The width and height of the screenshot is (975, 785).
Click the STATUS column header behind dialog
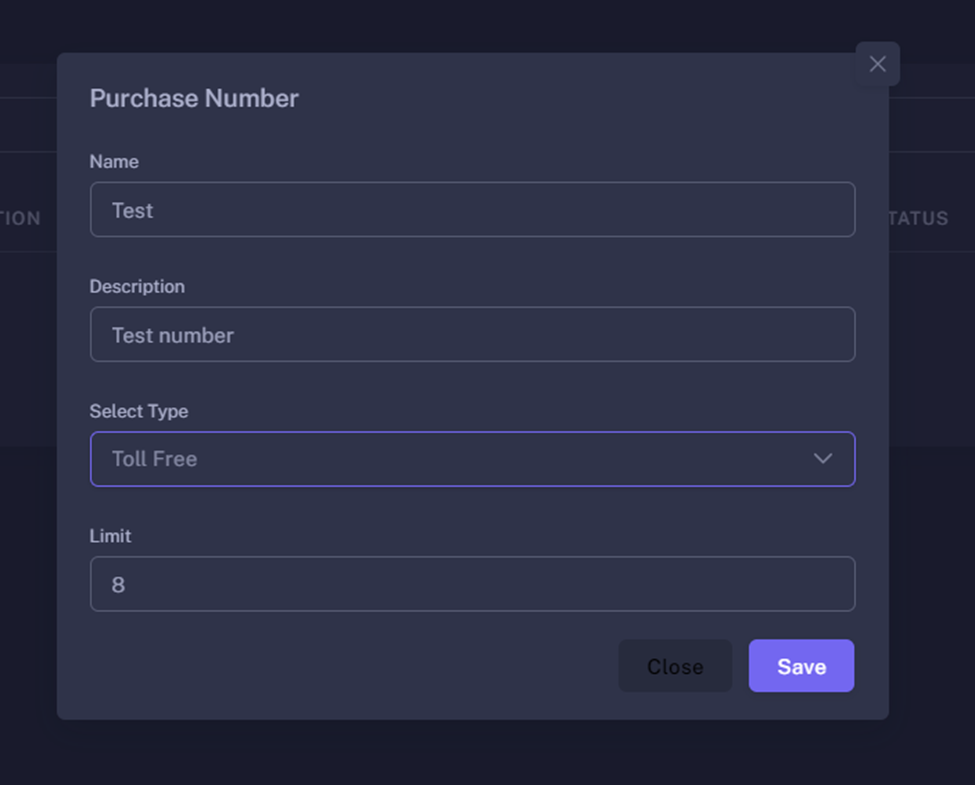[x=919, y=219]
